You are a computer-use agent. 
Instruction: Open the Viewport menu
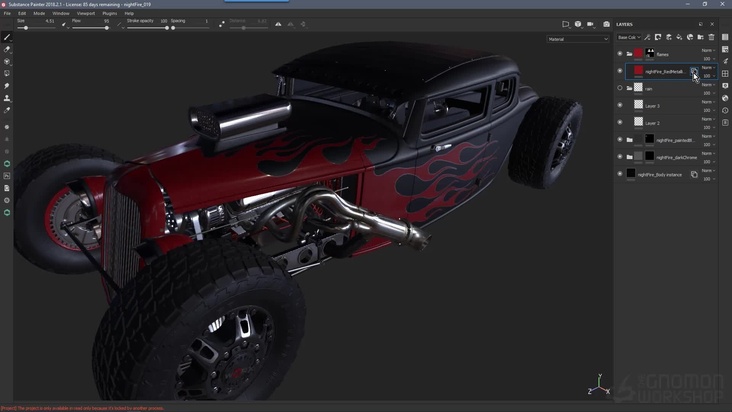coord(86,13)
